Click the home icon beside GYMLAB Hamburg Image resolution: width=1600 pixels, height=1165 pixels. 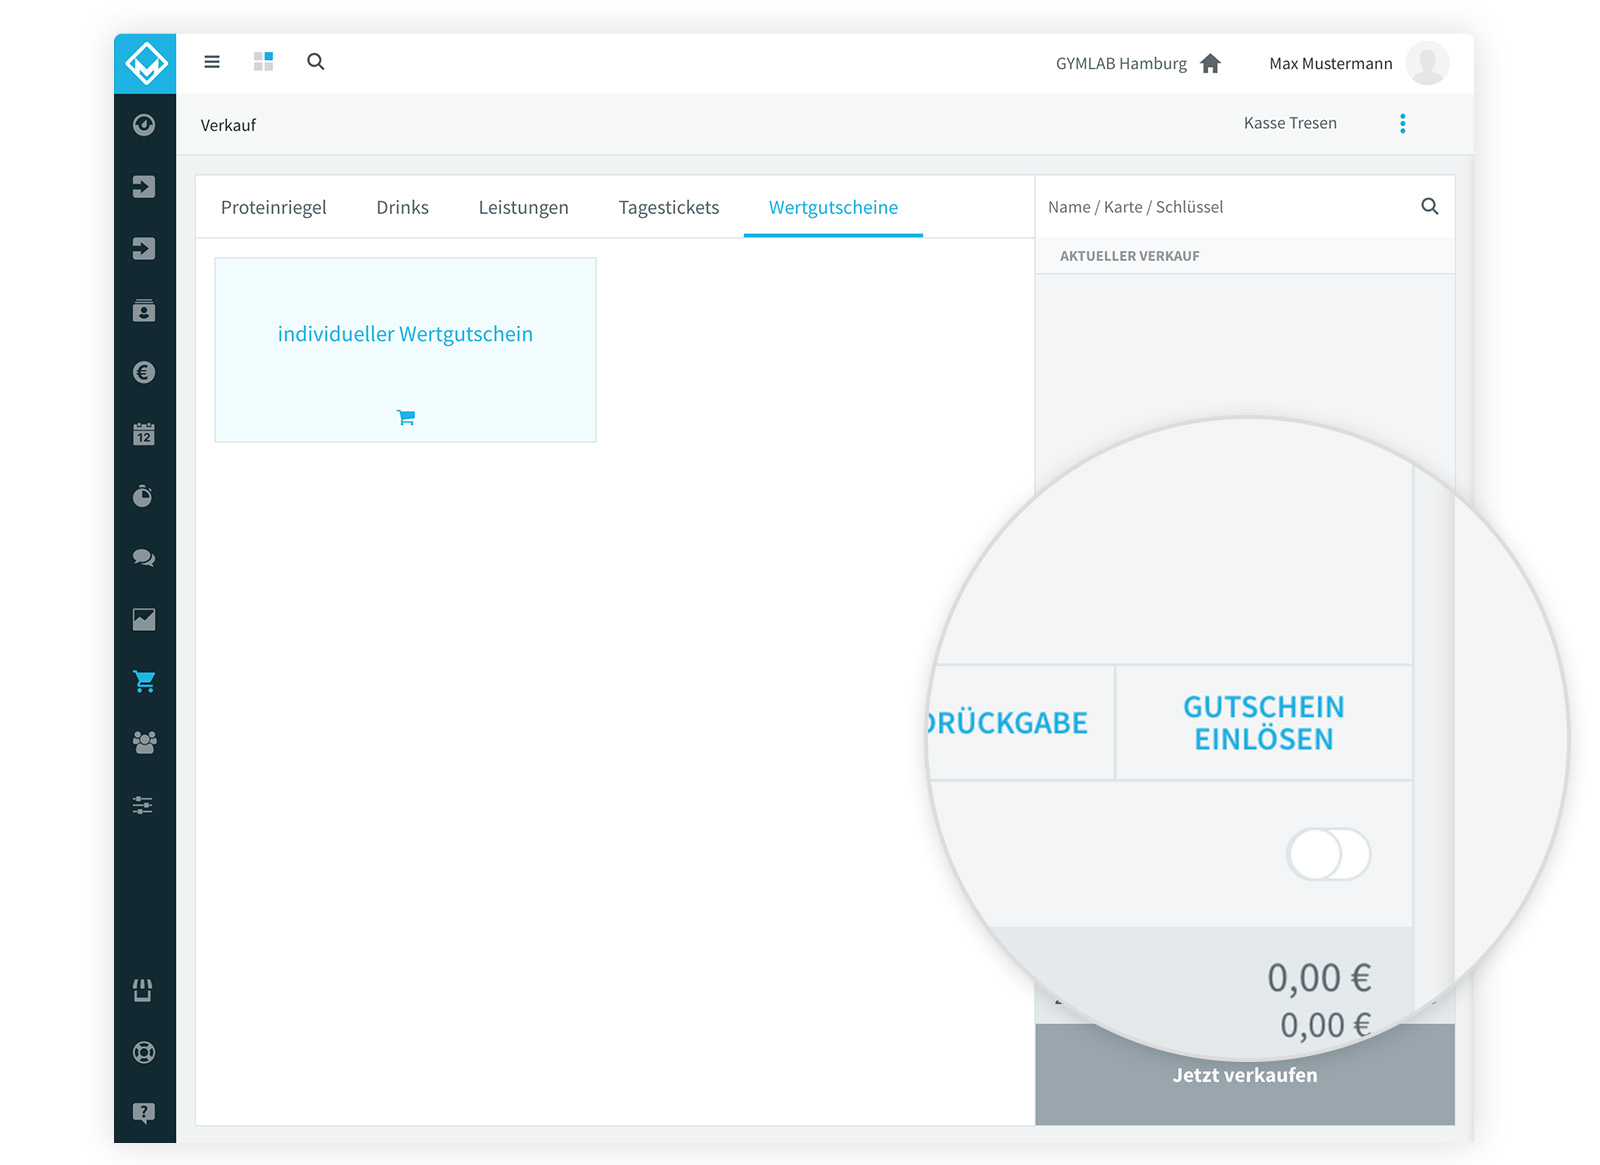[1210, 63]
